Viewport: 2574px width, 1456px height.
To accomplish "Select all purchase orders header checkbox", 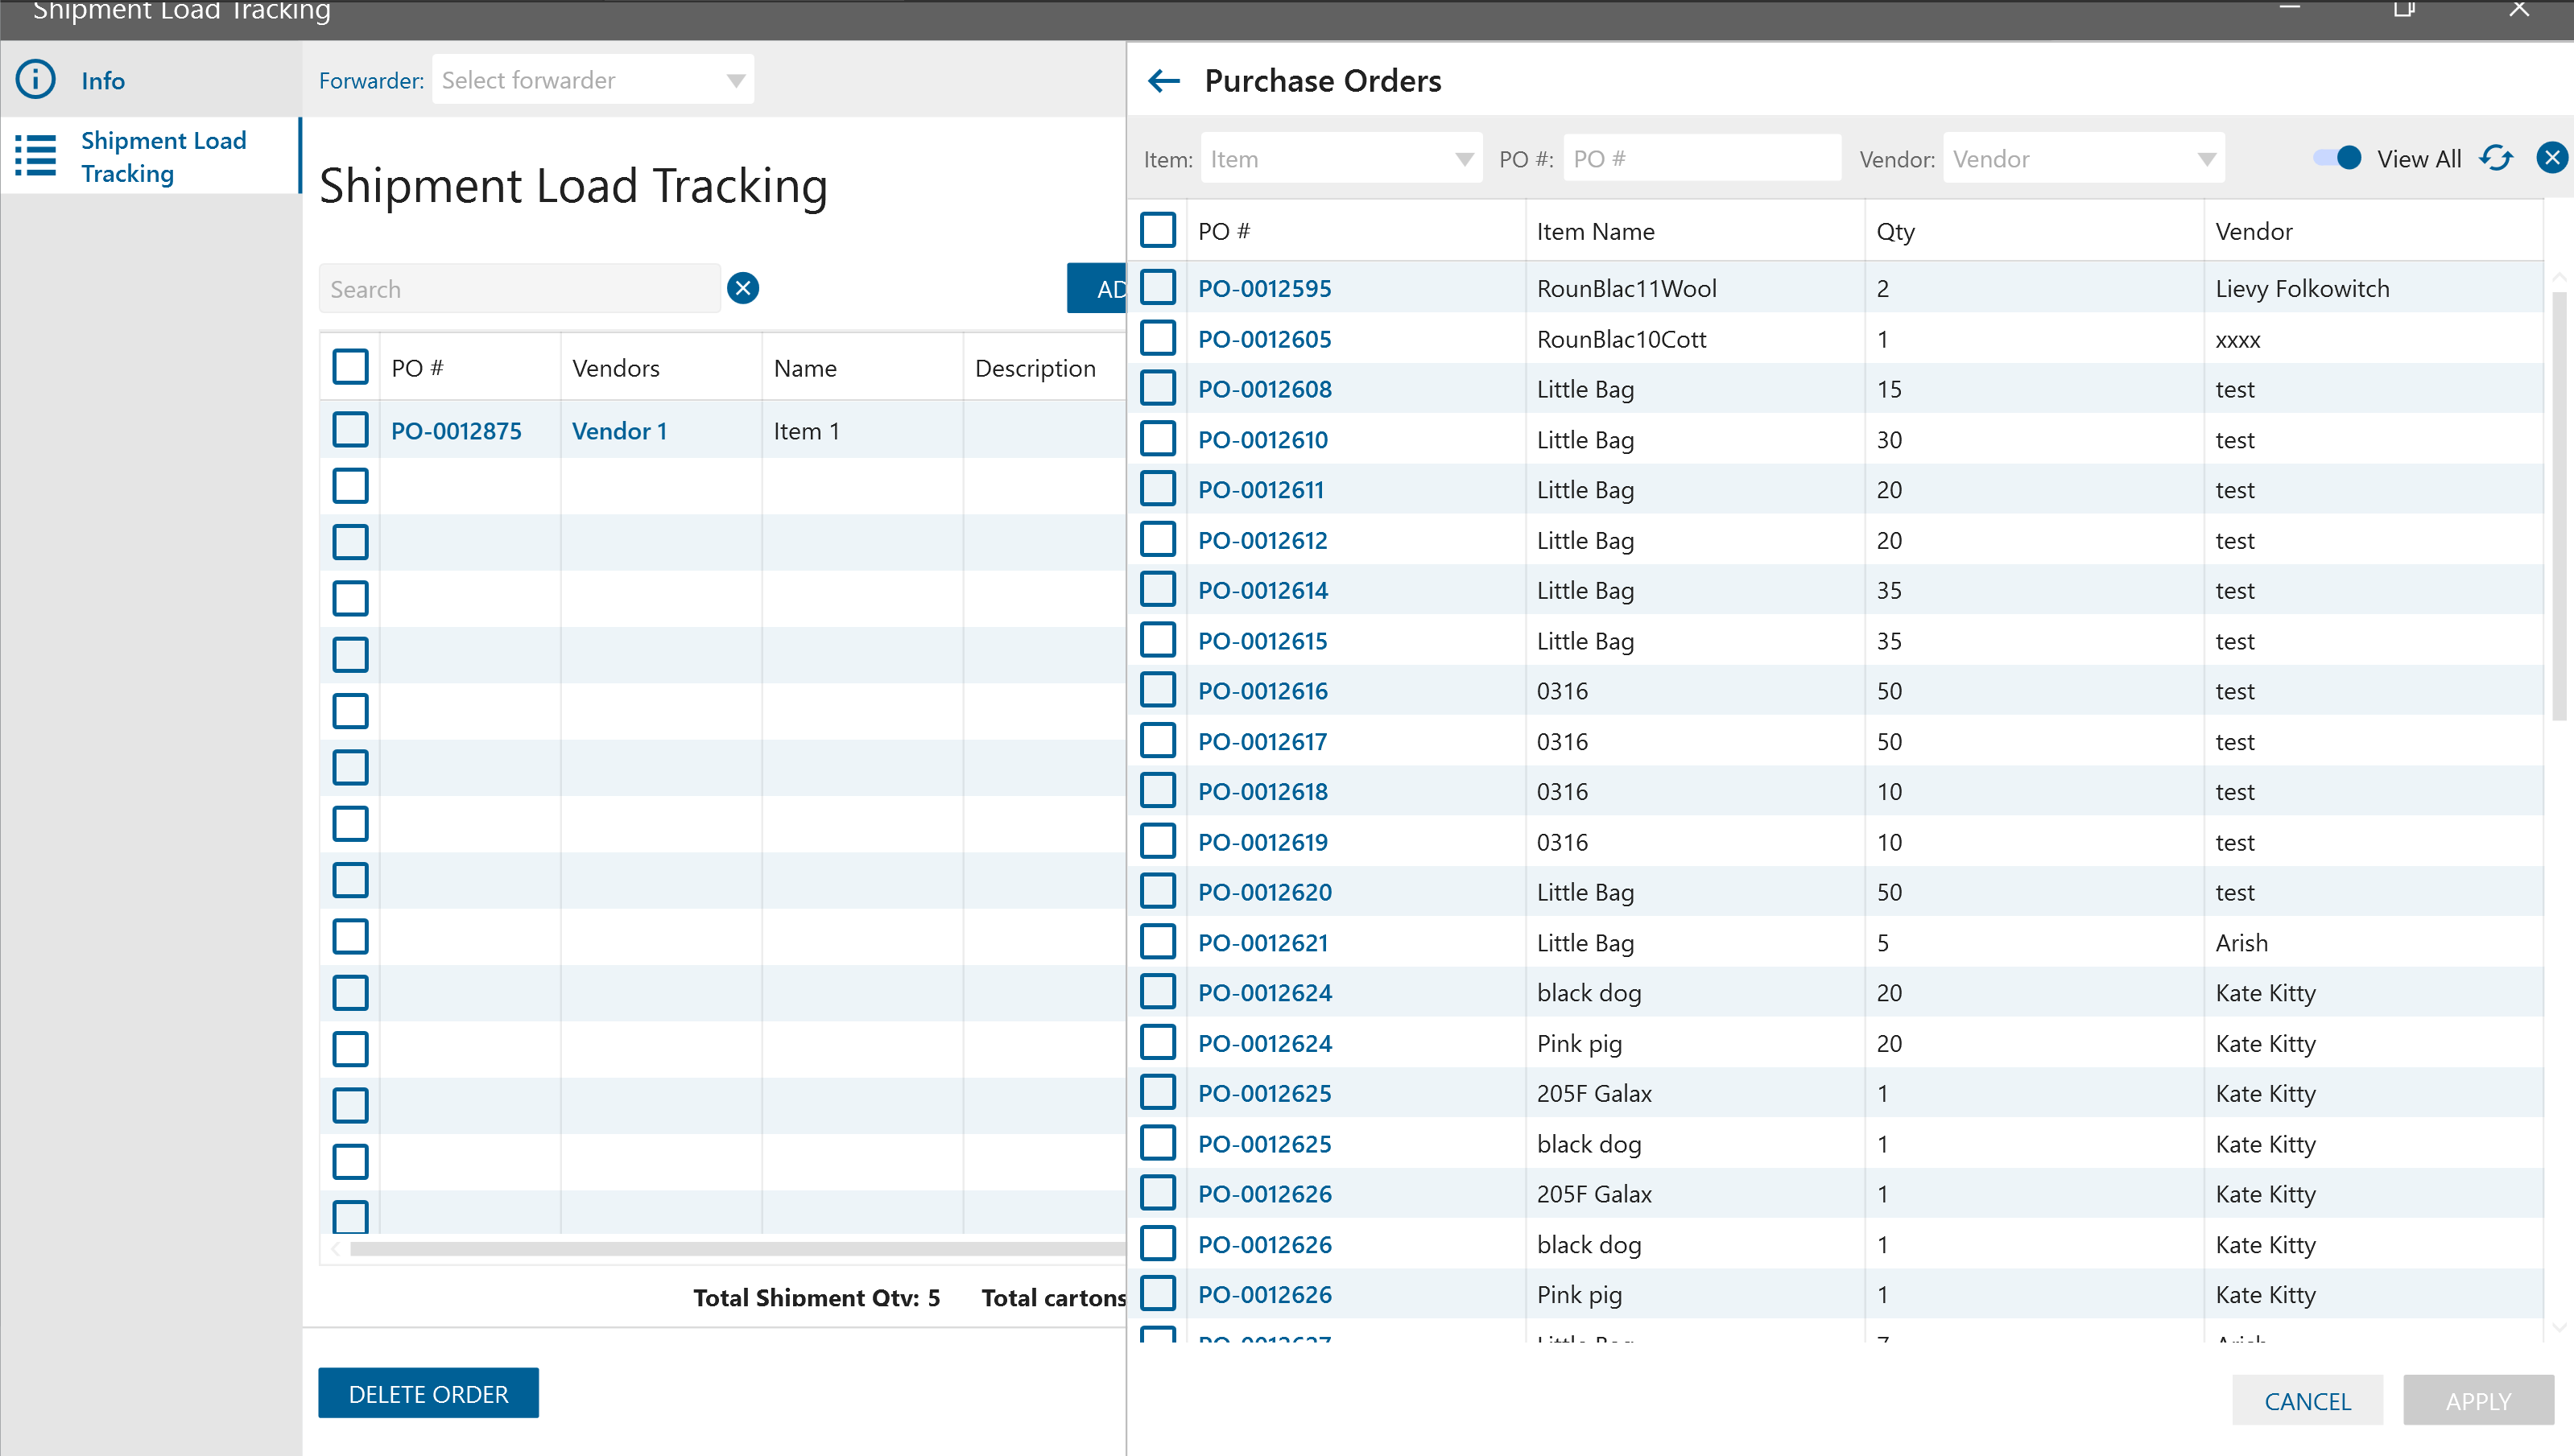I will tap(1158, 231).
